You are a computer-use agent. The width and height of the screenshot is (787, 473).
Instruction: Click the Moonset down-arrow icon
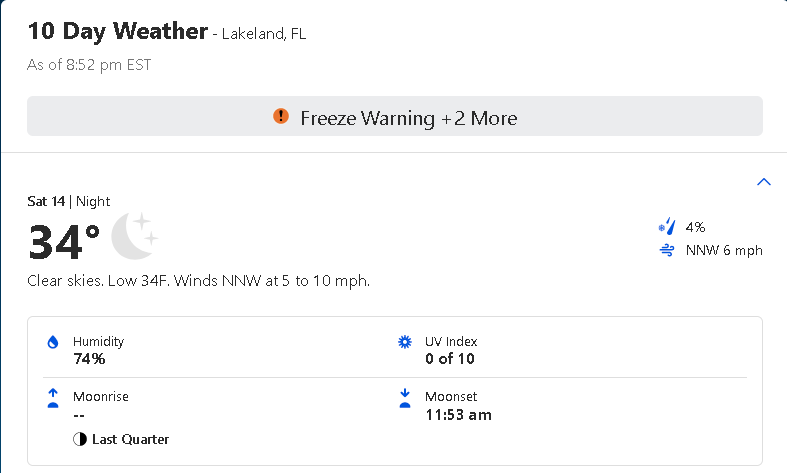click(405, 399)
